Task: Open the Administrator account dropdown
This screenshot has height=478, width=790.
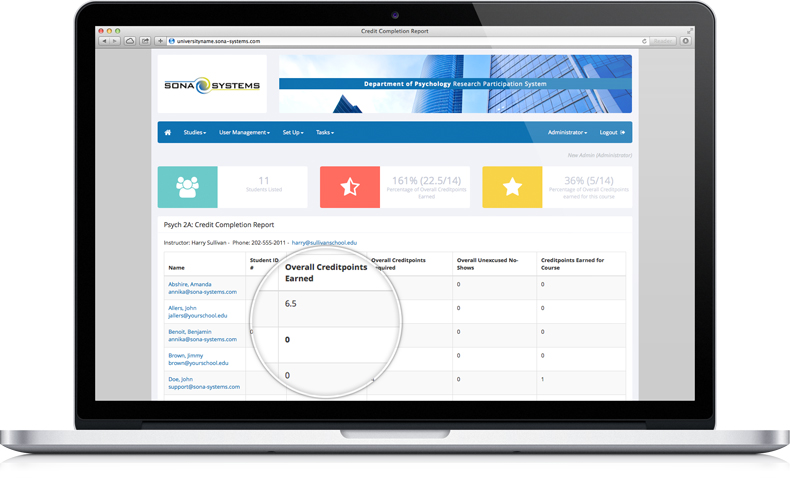Action: coord(567,132)
